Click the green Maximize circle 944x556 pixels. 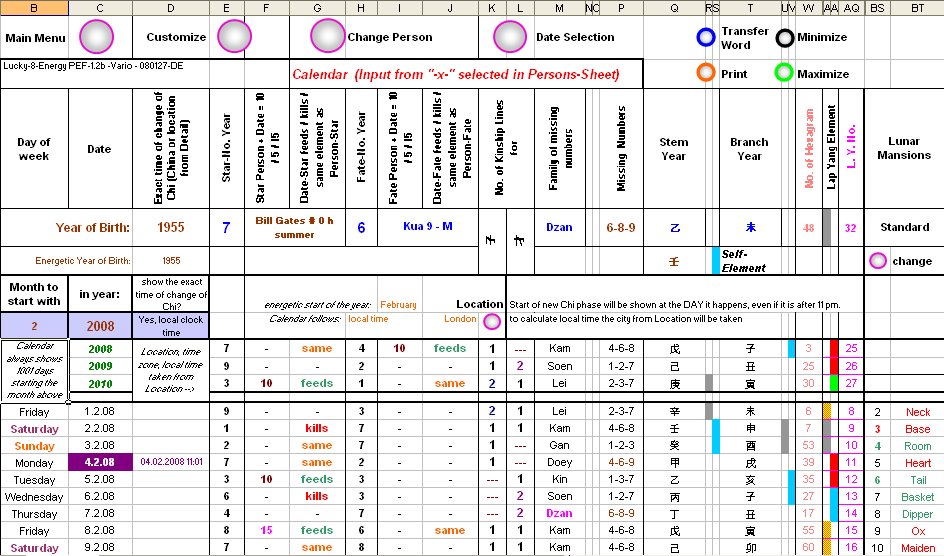[x=785, y=73]
